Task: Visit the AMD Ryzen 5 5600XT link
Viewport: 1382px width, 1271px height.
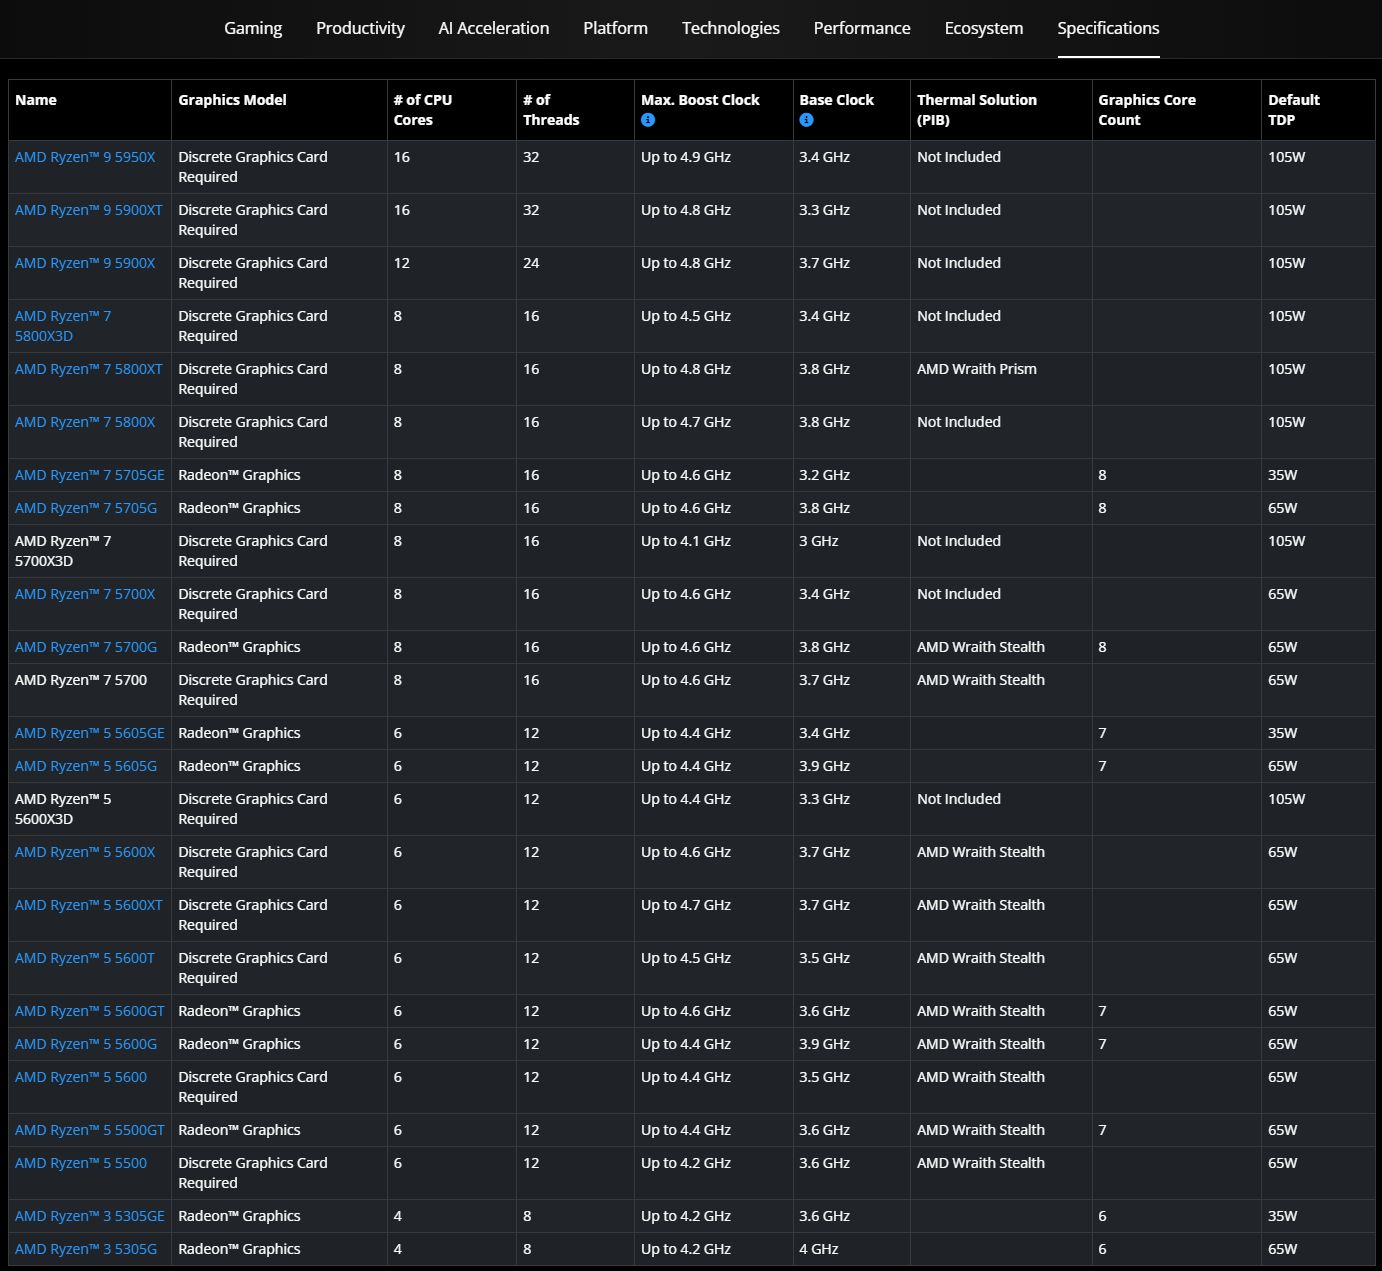Action: pyautogui.click(x=89, y=905)
